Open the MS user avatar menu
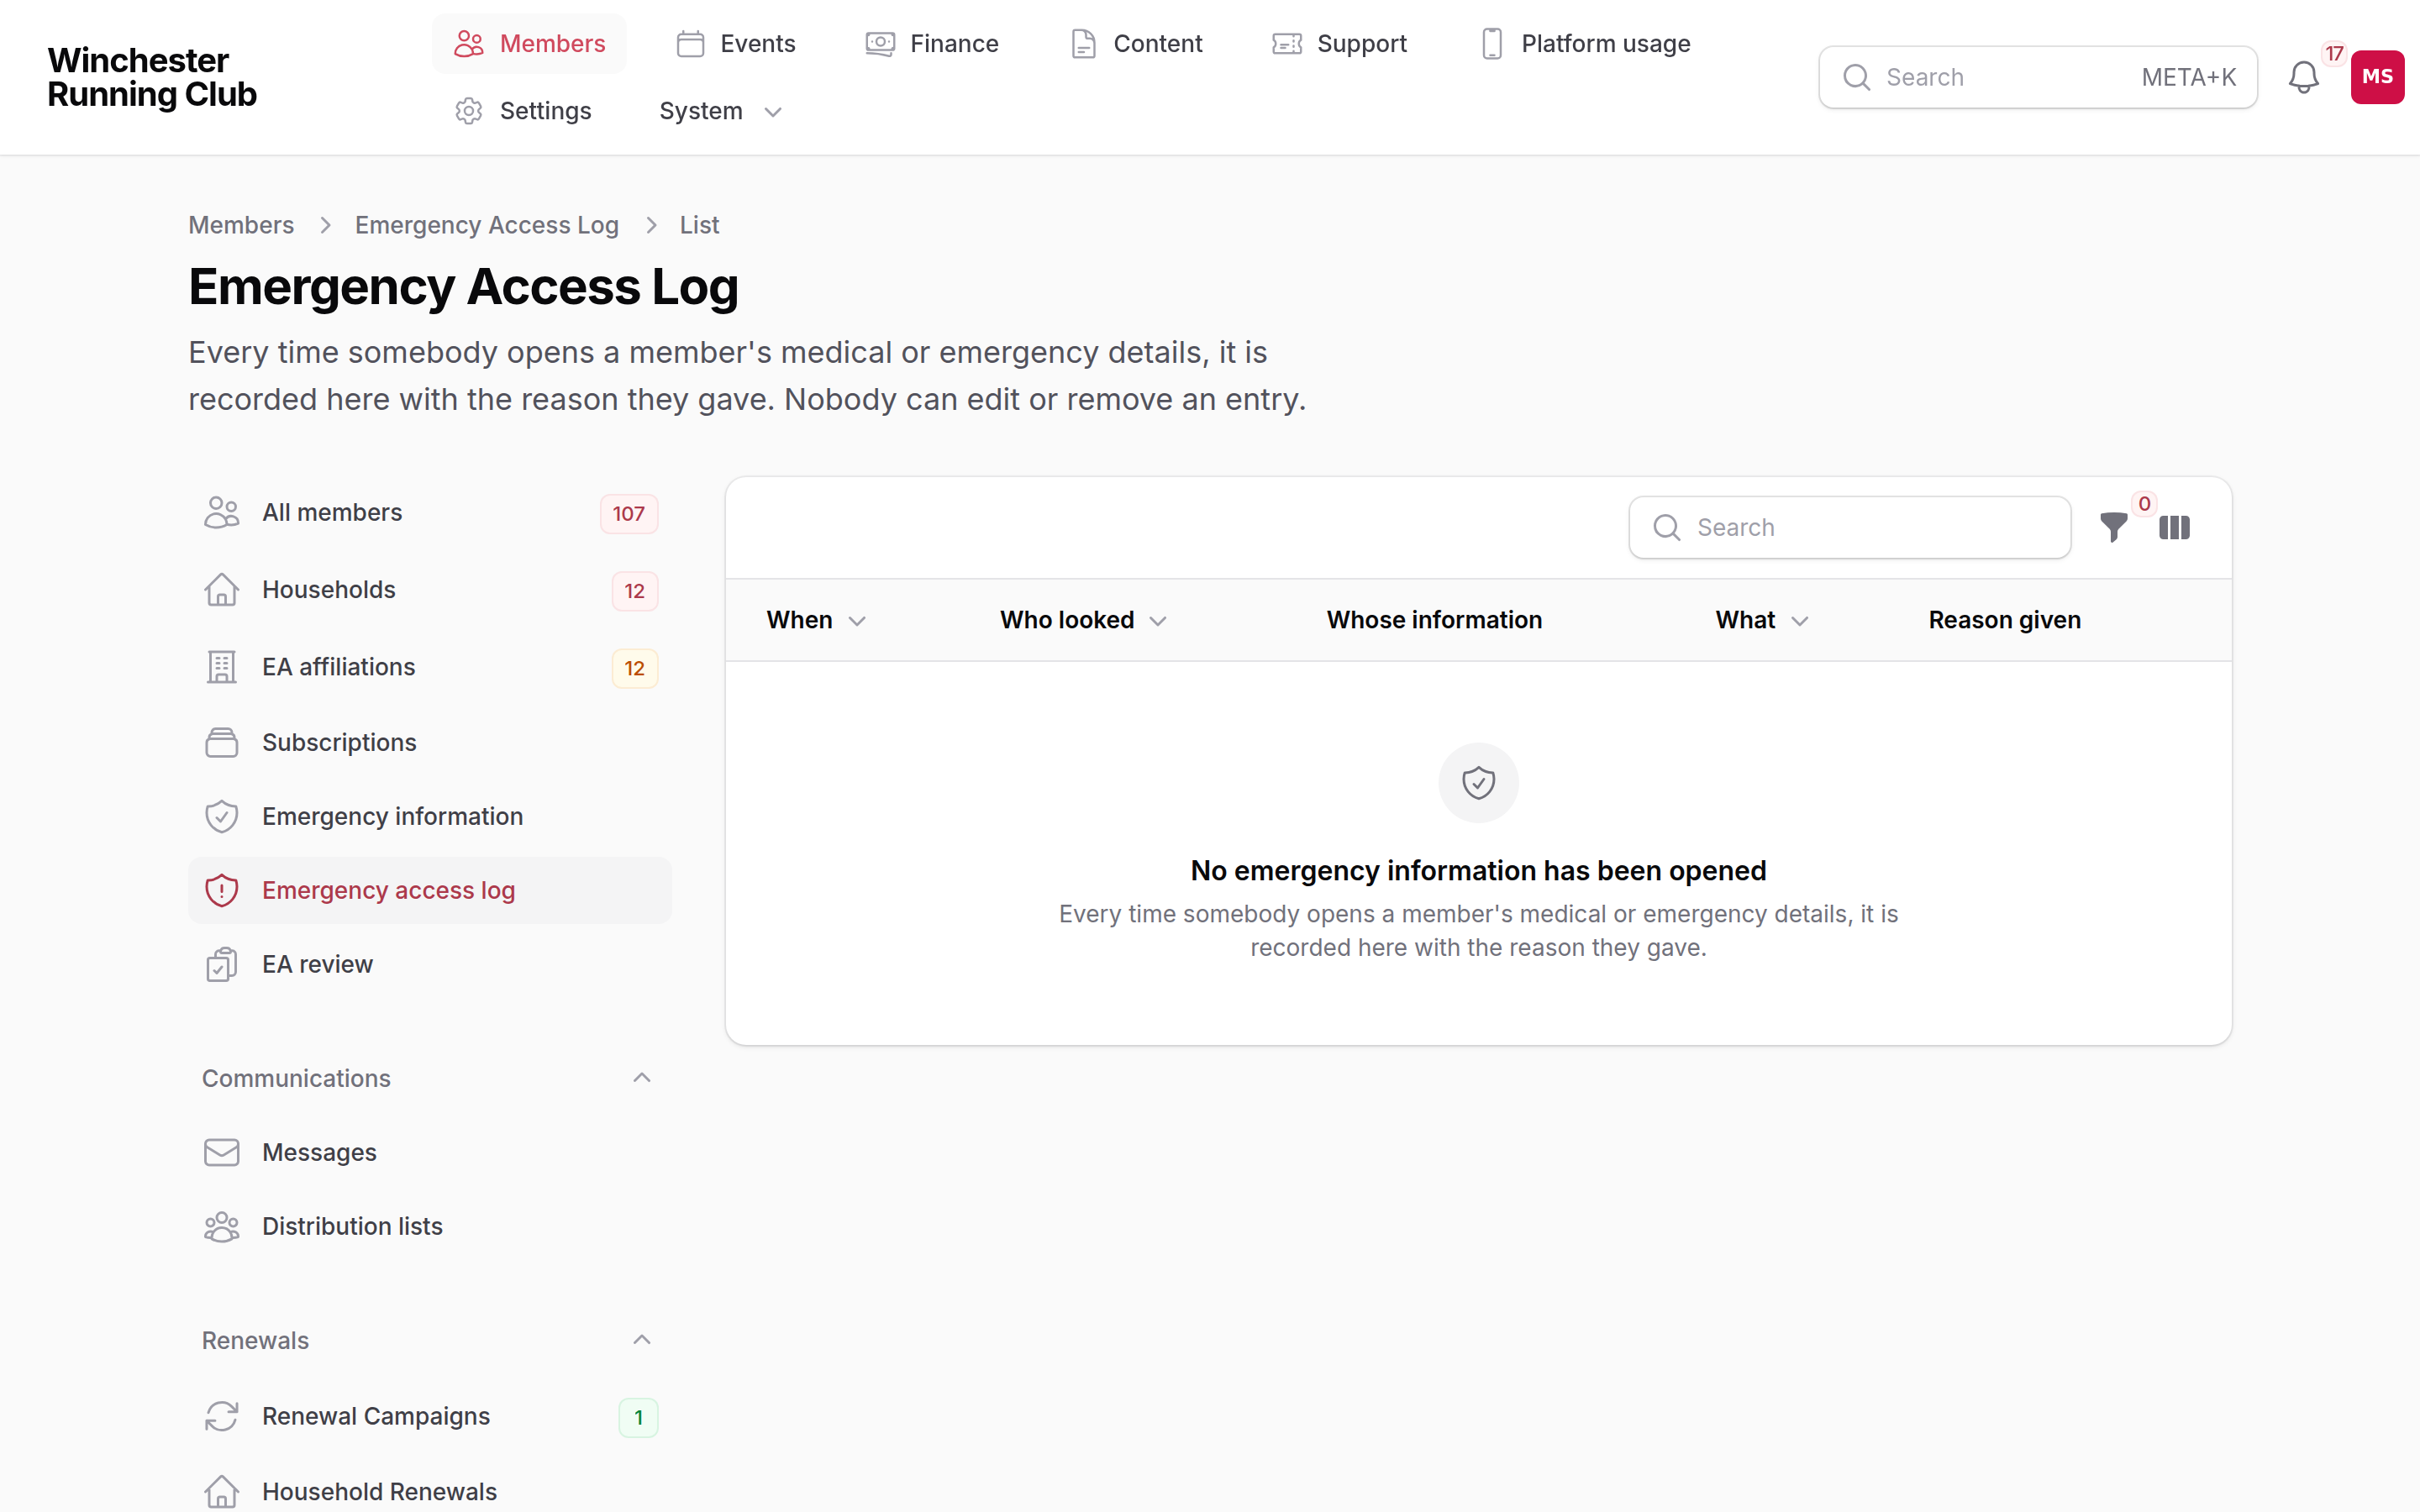Viewport: 2420px width, 1512px height. (x=2377, y=77)
